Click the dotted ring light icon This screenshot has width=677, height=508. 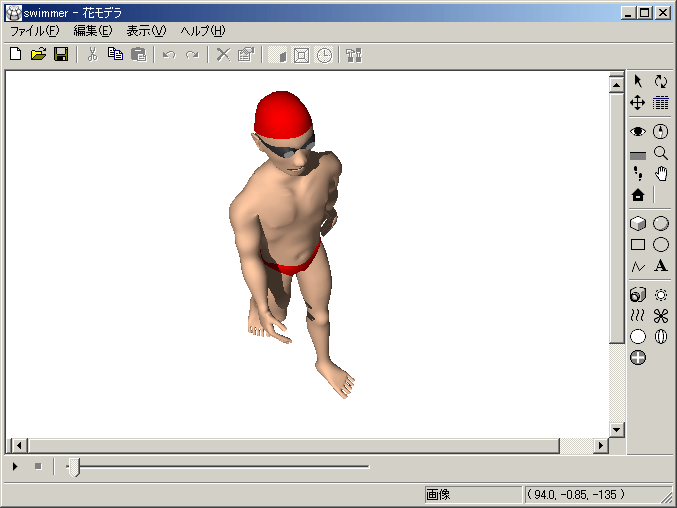pos(661,295)
